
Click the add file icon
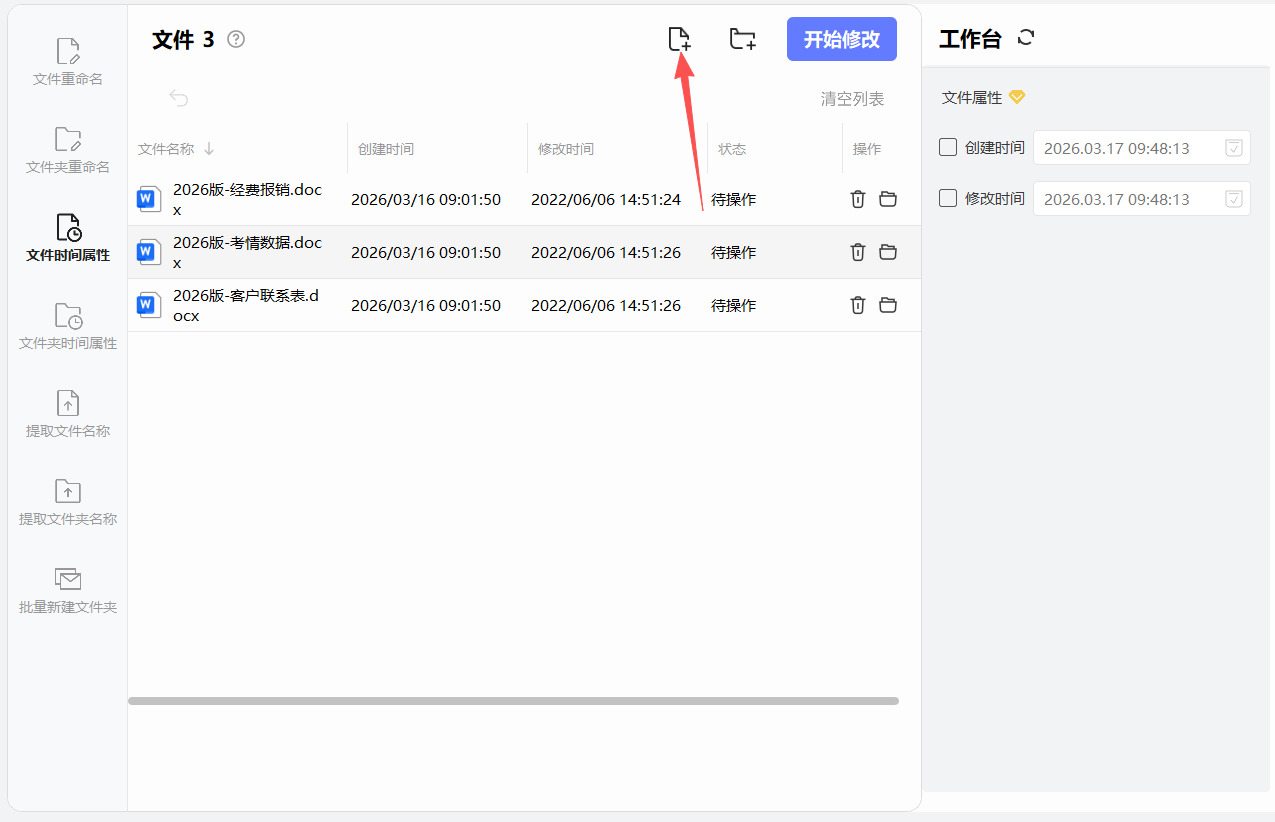click(x=679, y=39)
